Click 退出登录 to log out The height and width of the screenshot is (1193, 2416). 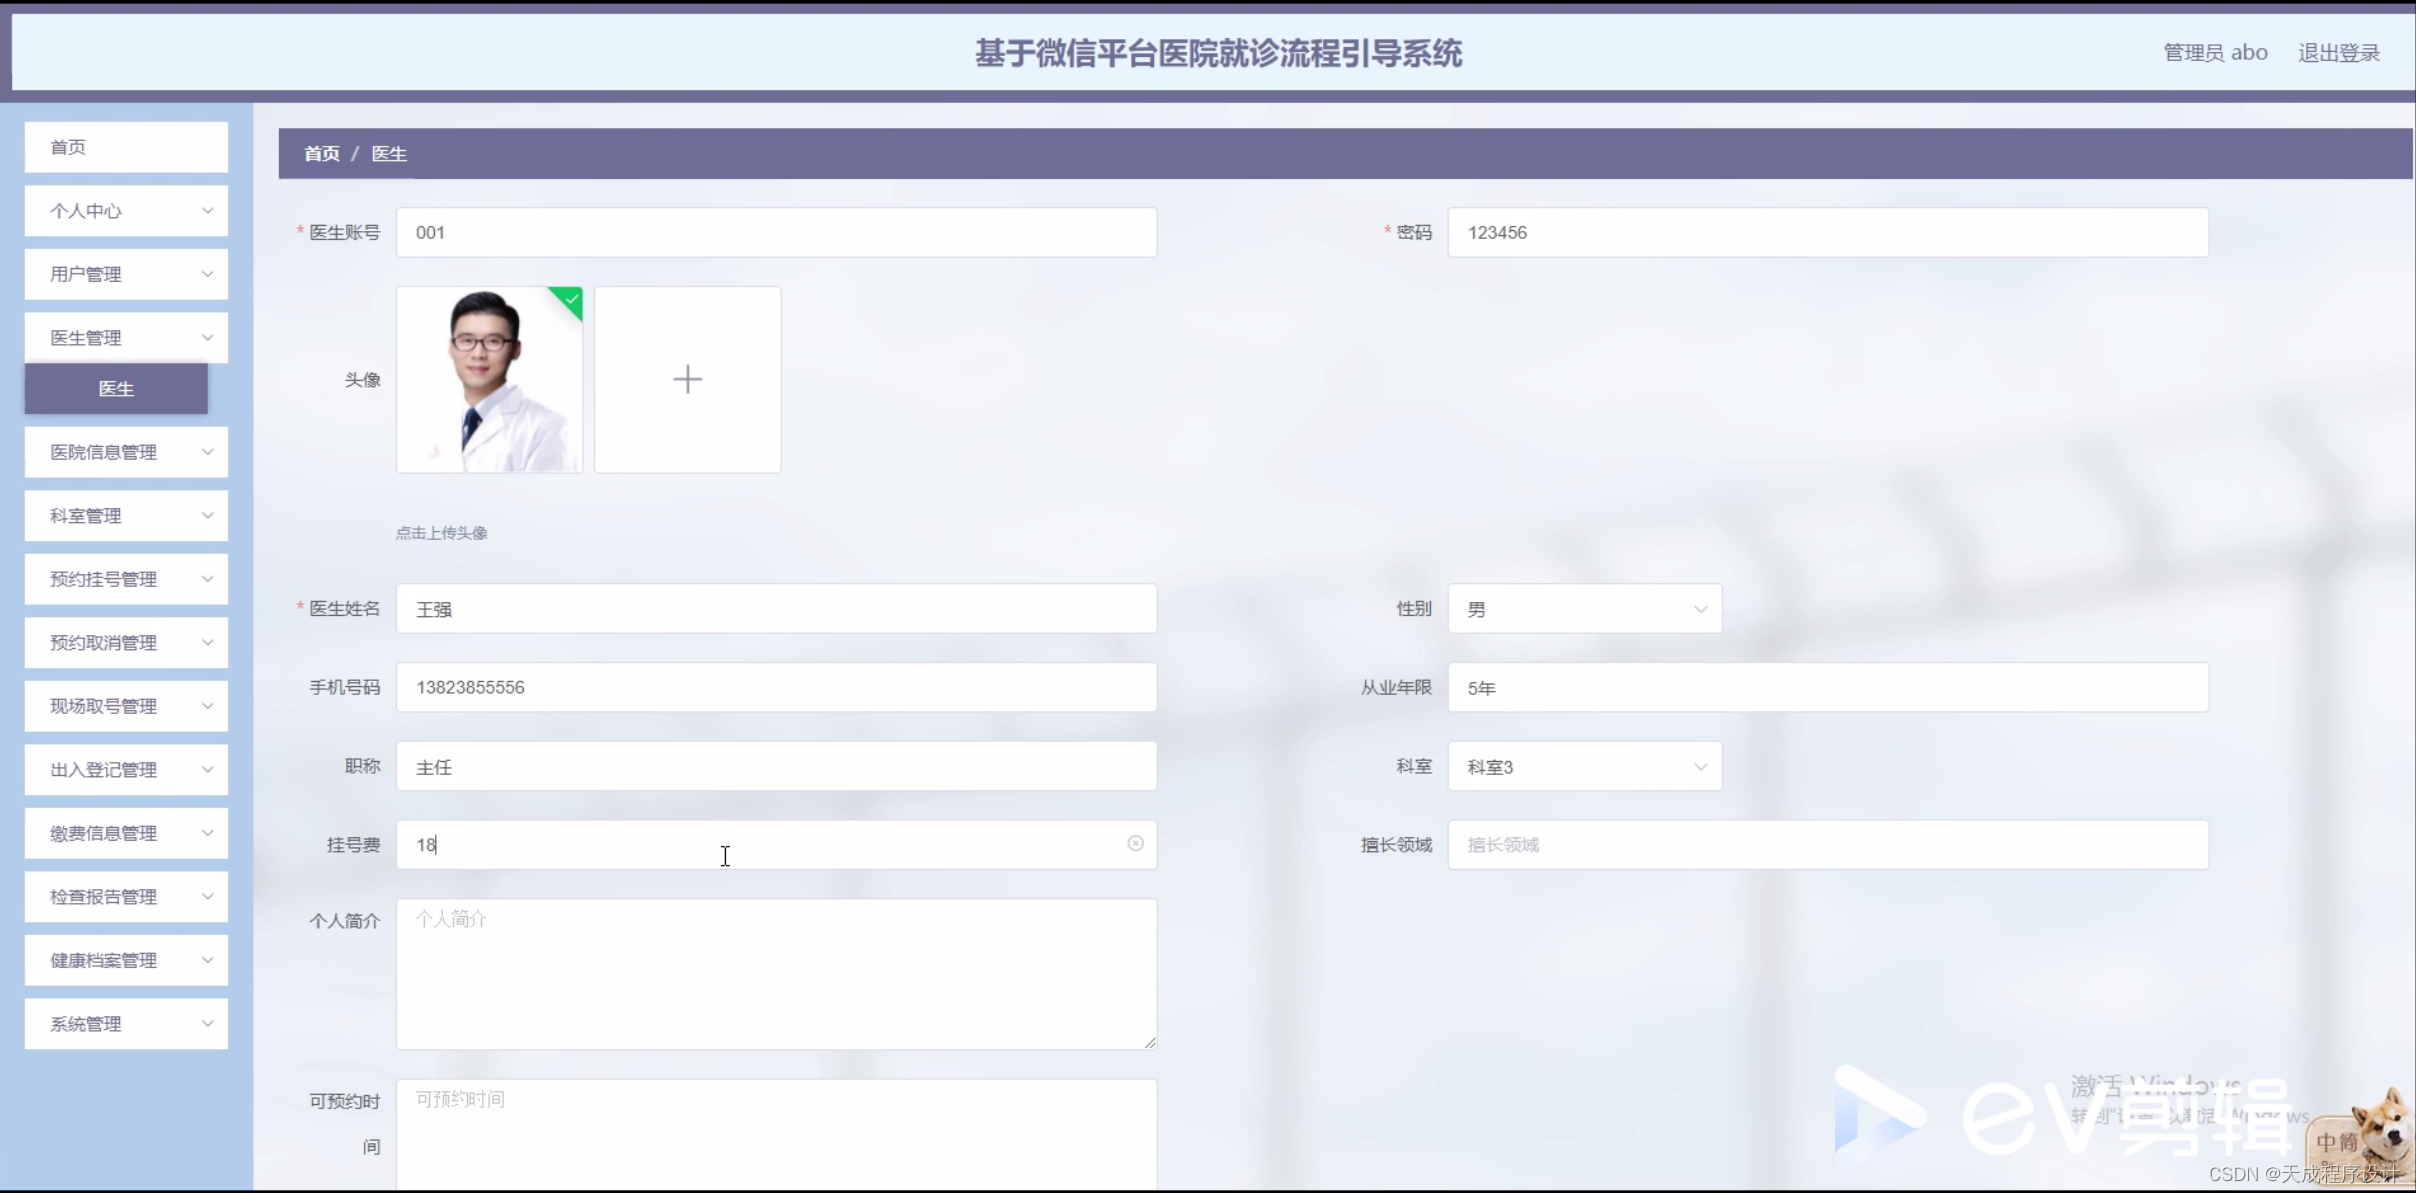(x=2338, y=52)
